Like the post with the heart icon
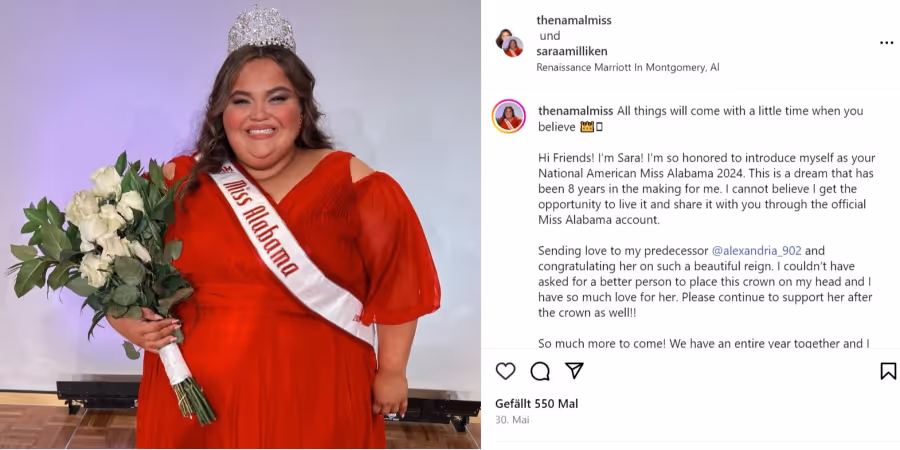This screenshot has width=900, height=450. pyautogui.click(x=505, y=371)
